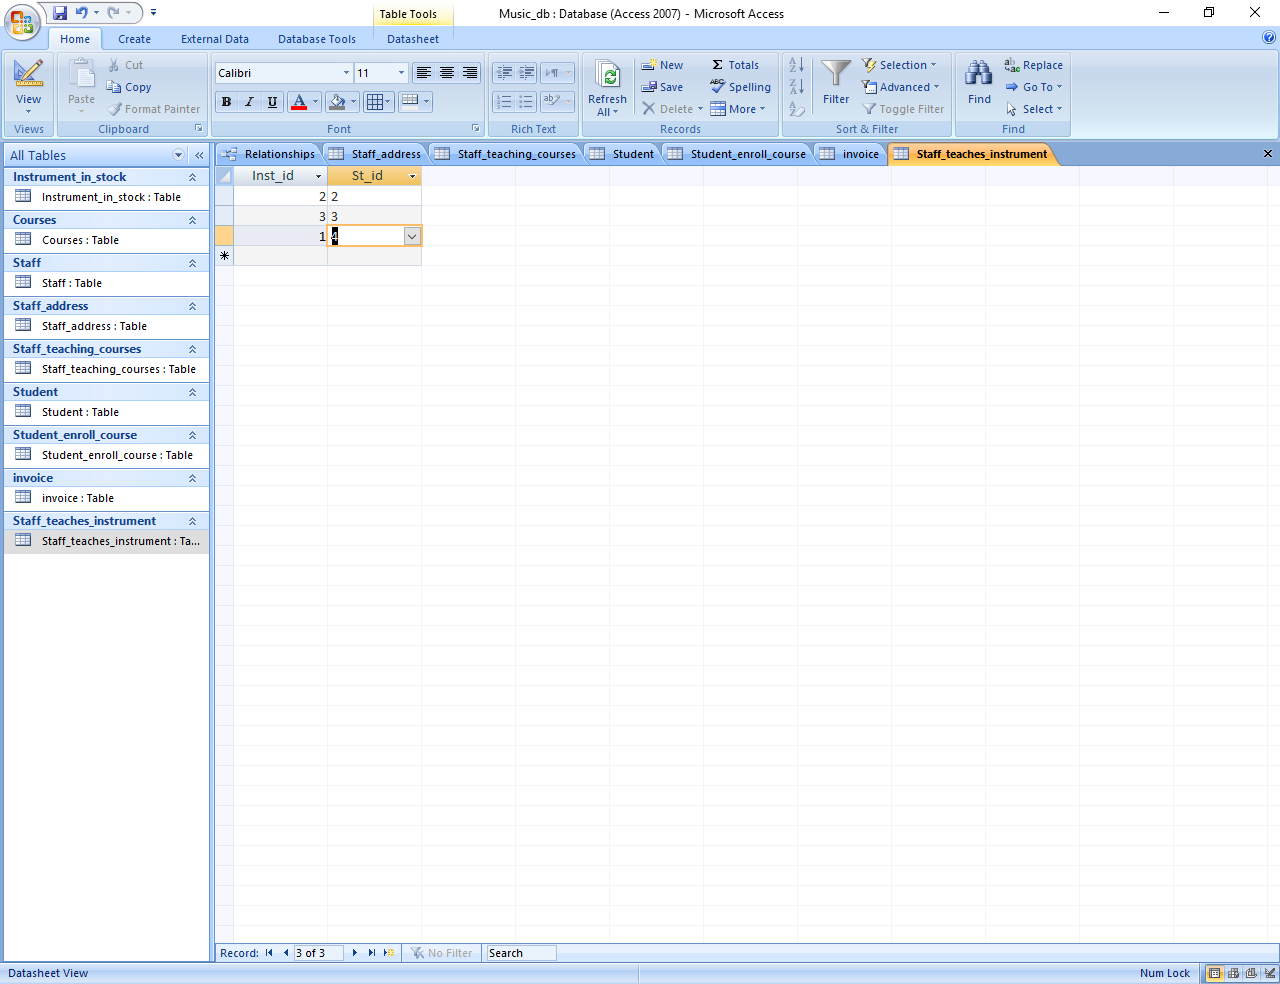
Task: Go to next record button
Action: tap(355, 953)
